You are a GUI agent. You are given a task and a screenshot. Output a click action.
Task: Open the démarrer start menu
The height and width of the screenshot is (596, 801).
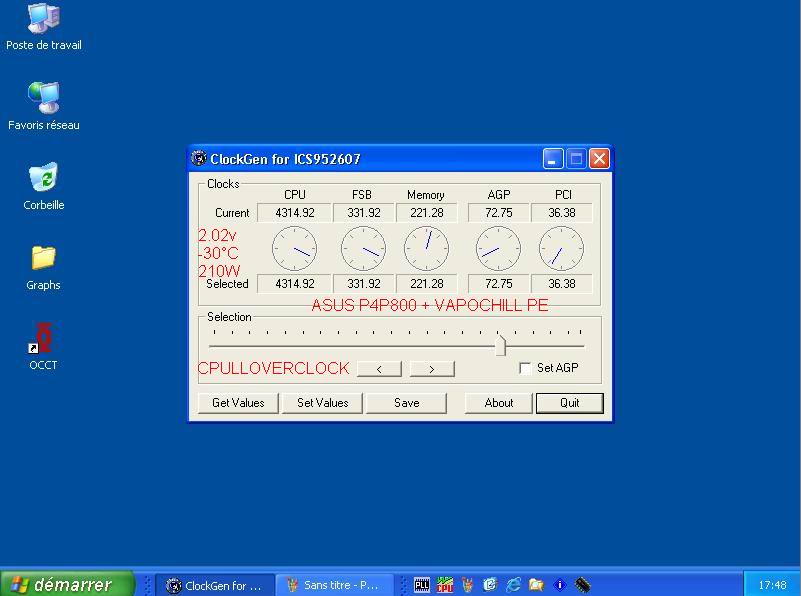point(67,584)
